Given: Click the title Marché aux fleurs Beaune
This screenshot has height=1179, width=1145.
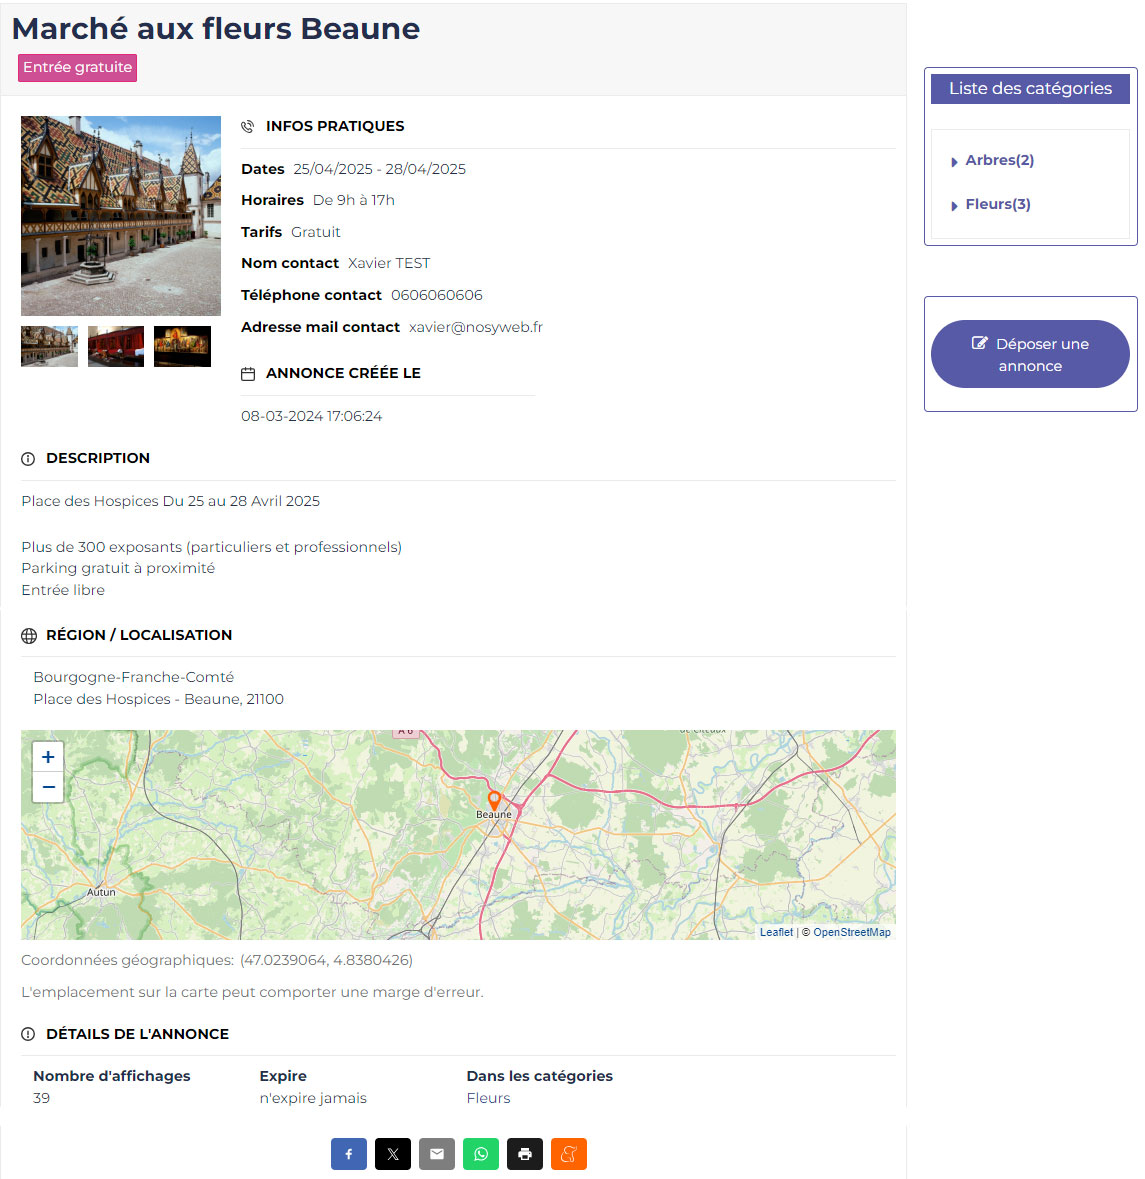Looking at the screenshot, I should tap(216, 29).
